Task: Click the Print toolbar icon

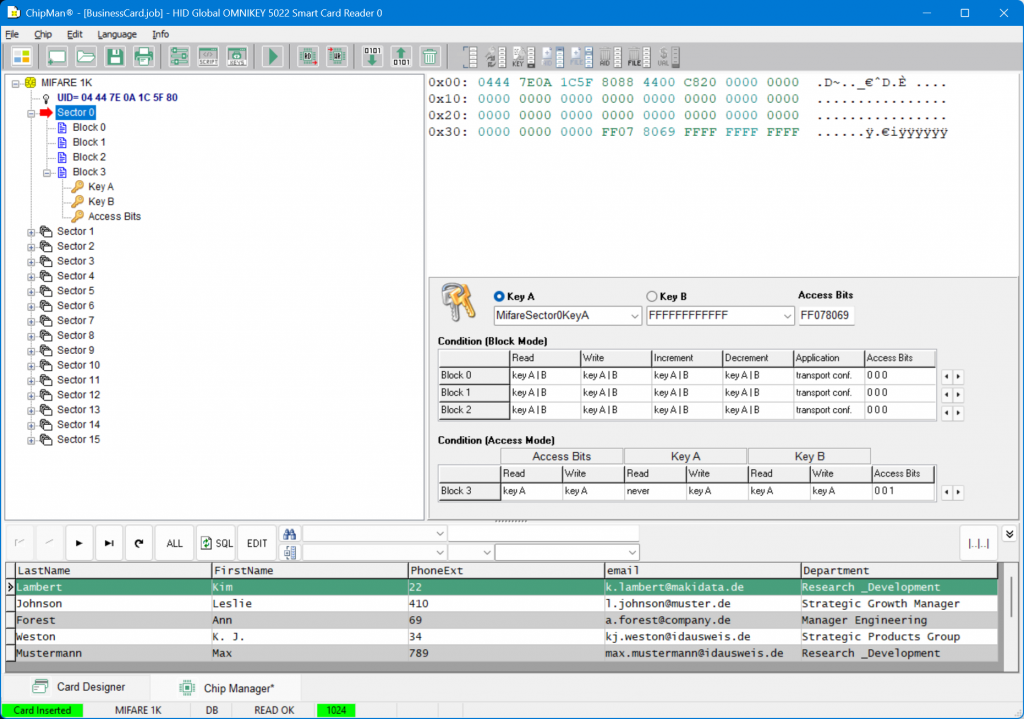Action: pyautogui.click(x=144, y=56)
